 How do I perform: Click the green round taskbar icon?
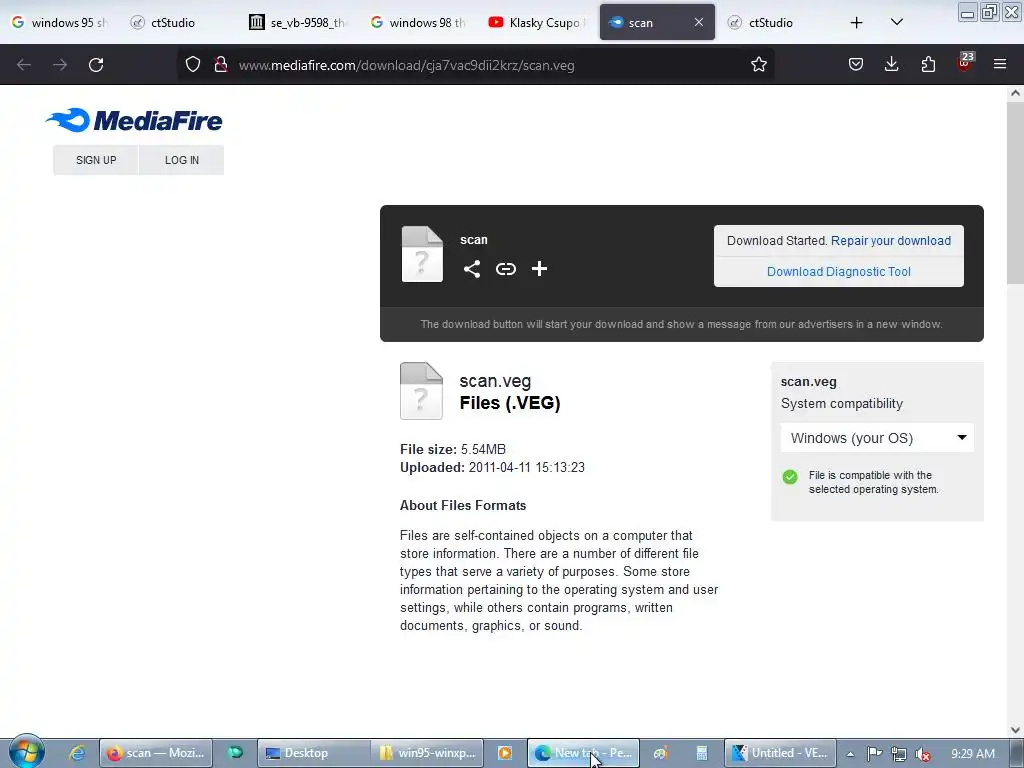click(x=235, y=753)
